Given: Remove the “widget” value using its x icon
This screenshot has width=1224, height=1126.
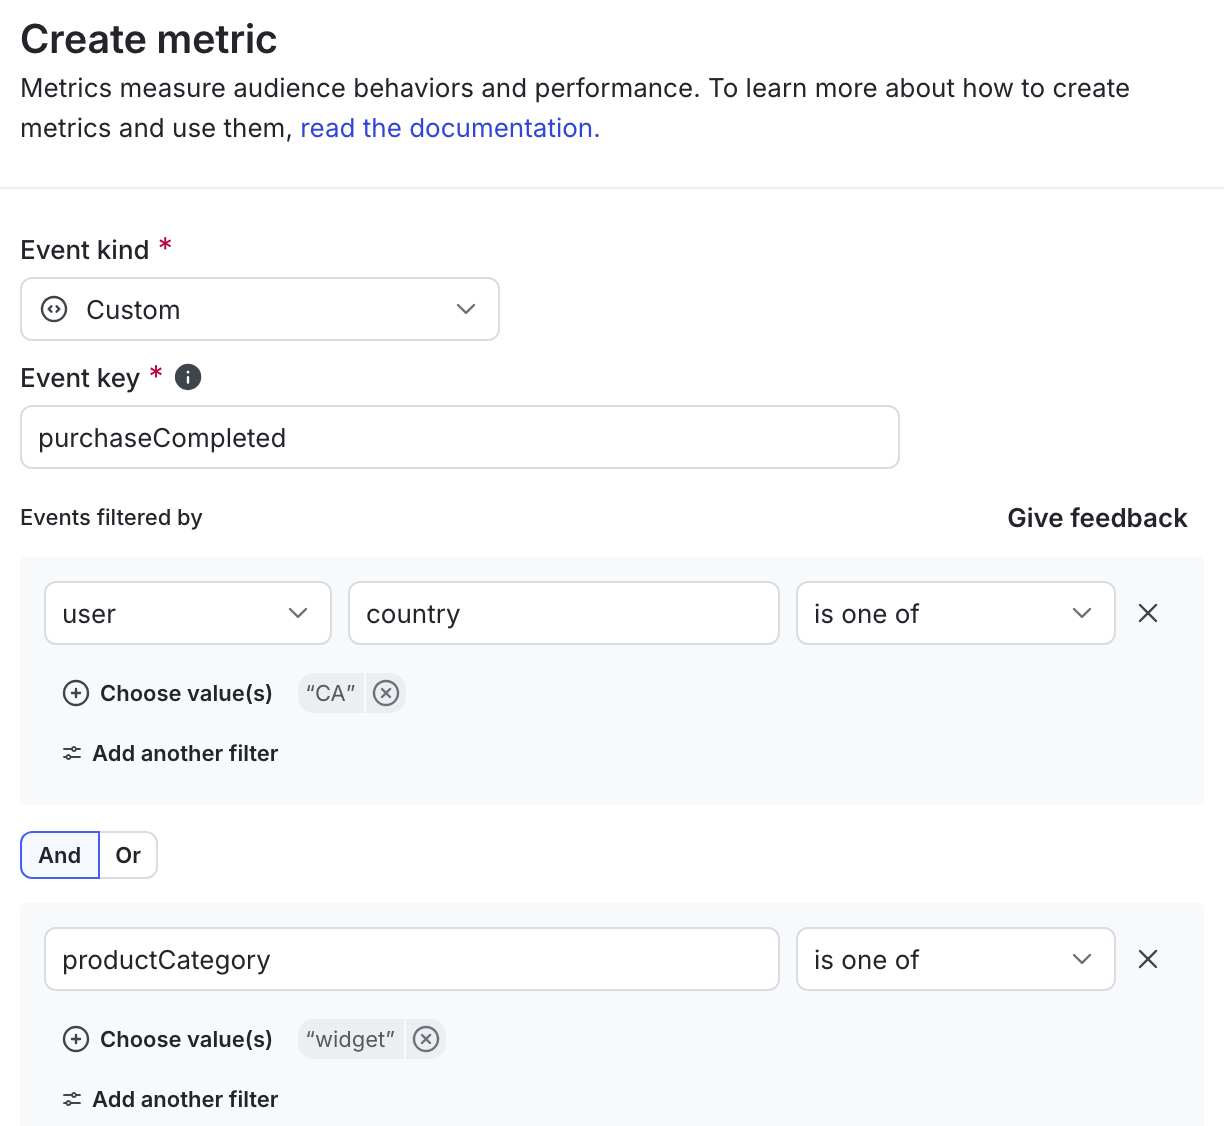Looking at the screenshot, I should click(426, 1039).
